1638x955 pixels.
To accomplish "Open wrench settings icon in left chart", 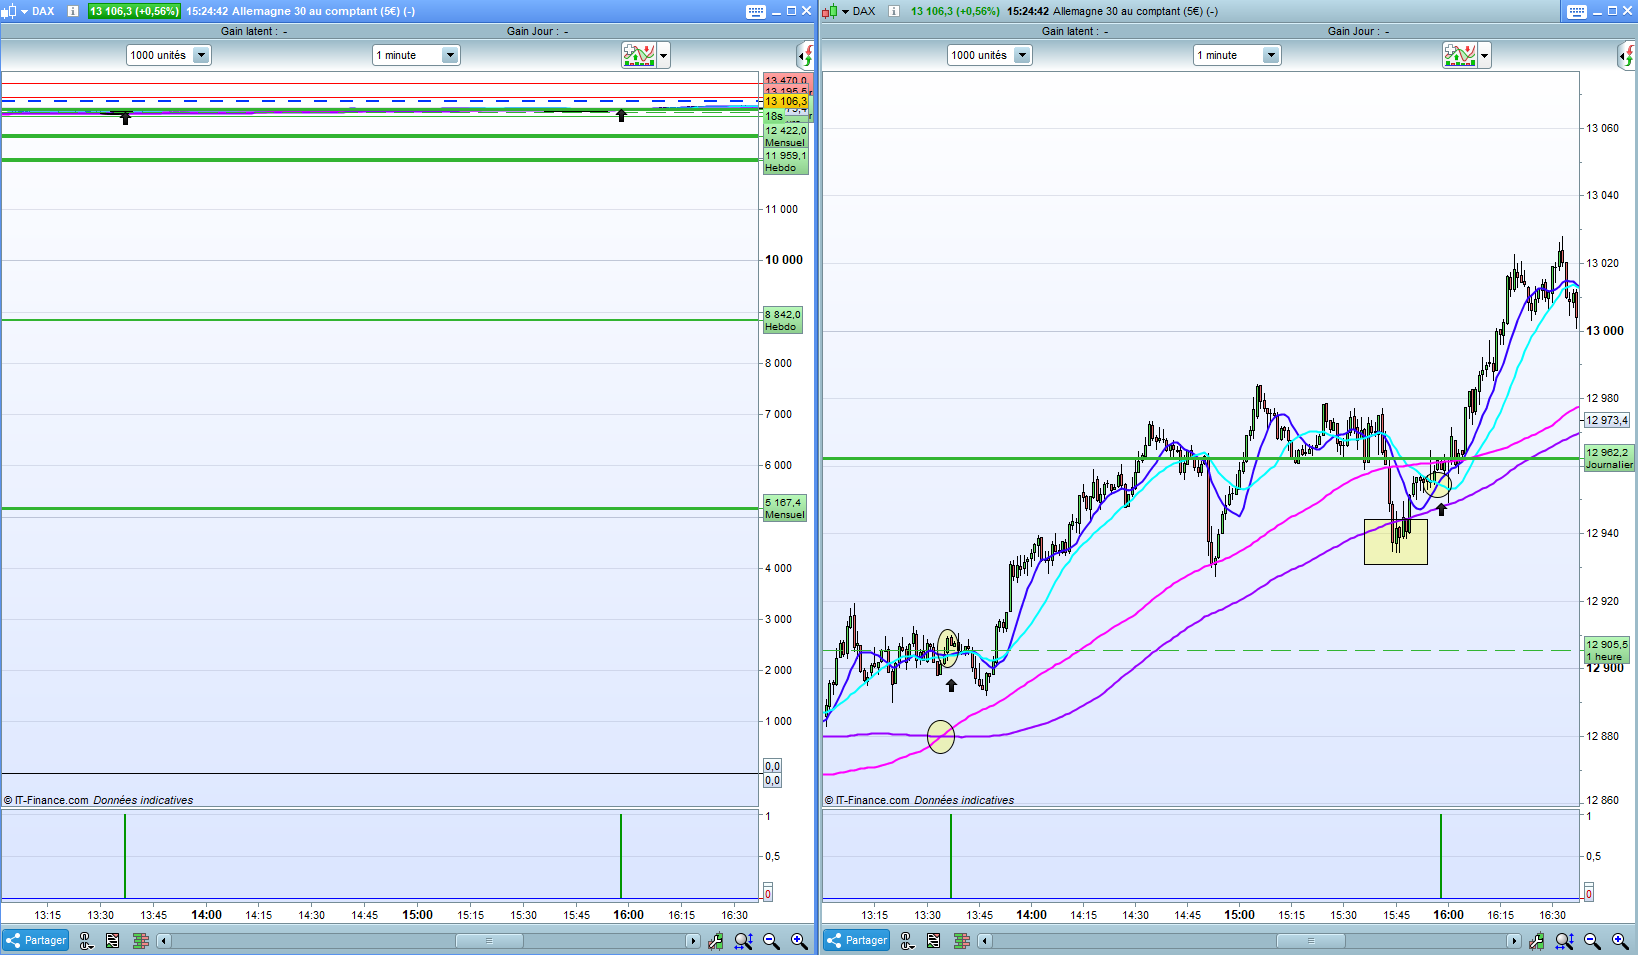I will [x=715, y=941].
